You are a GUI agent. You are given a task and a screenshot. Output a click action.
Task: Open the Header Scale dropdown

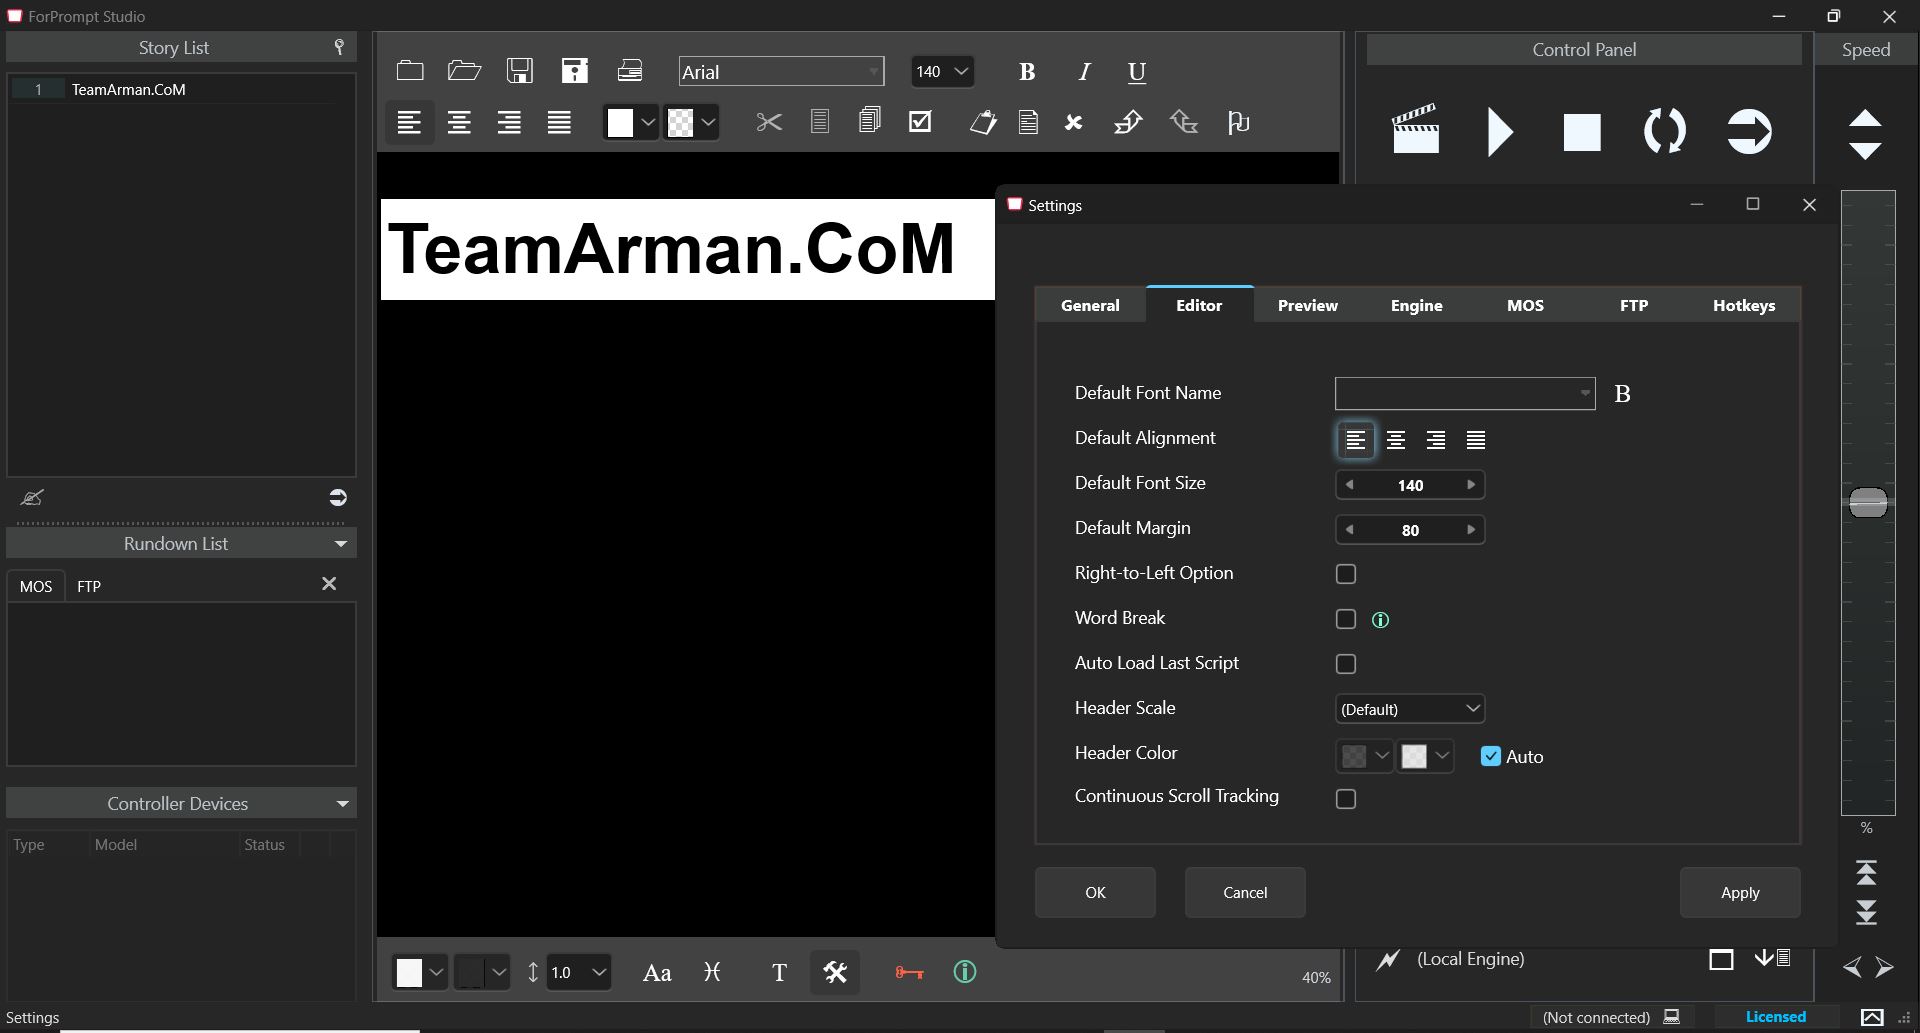1410,709
